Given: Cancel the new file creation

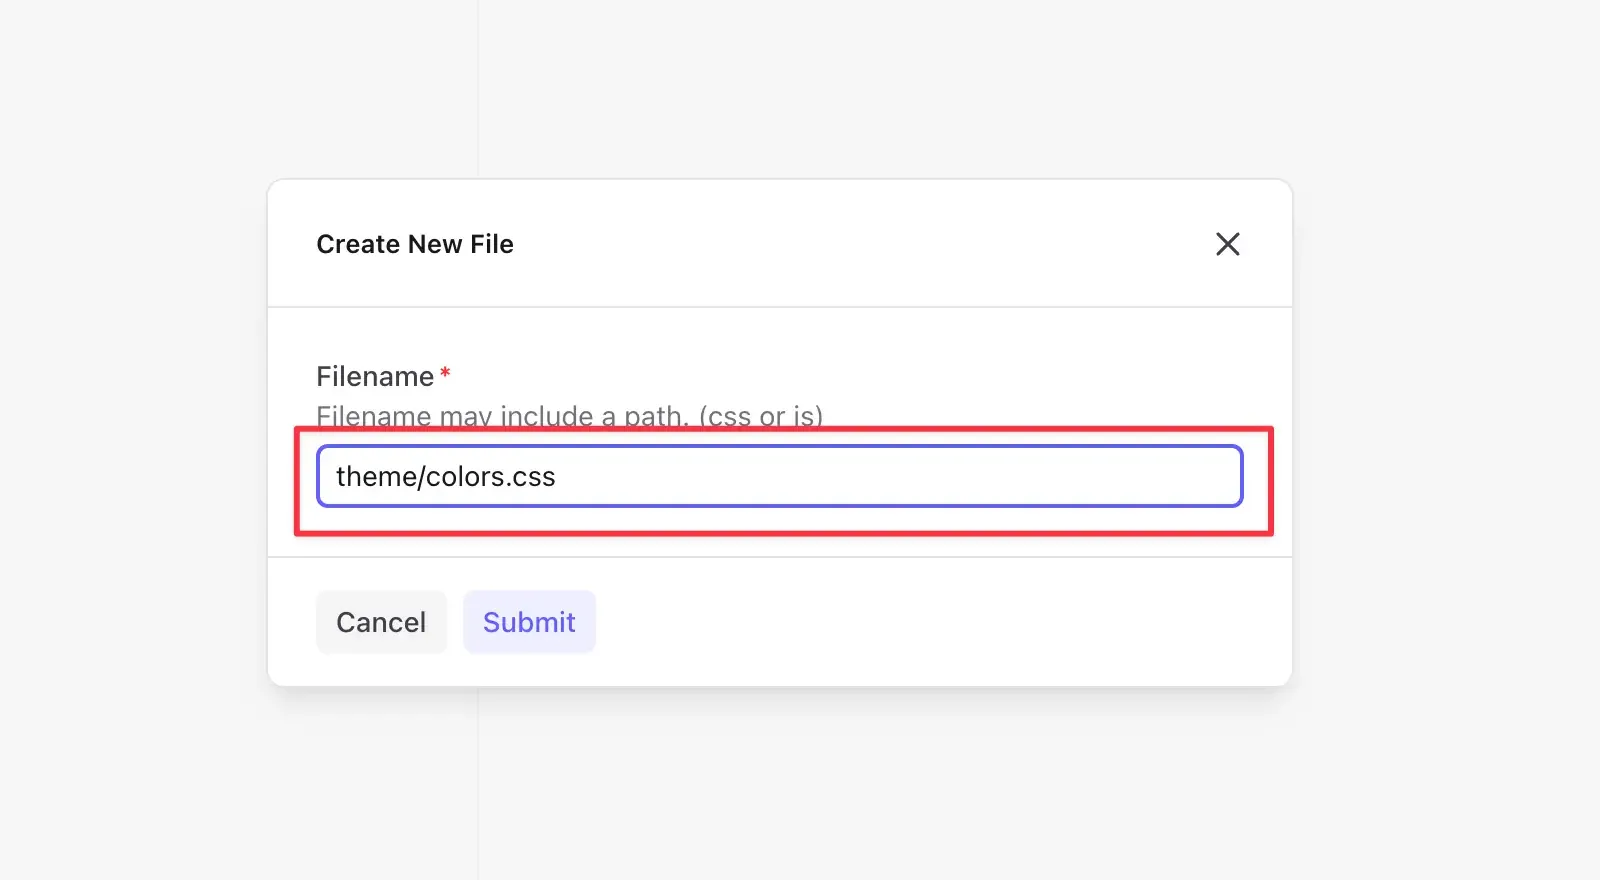Looking at the screenshot, I should pos(381,621).
